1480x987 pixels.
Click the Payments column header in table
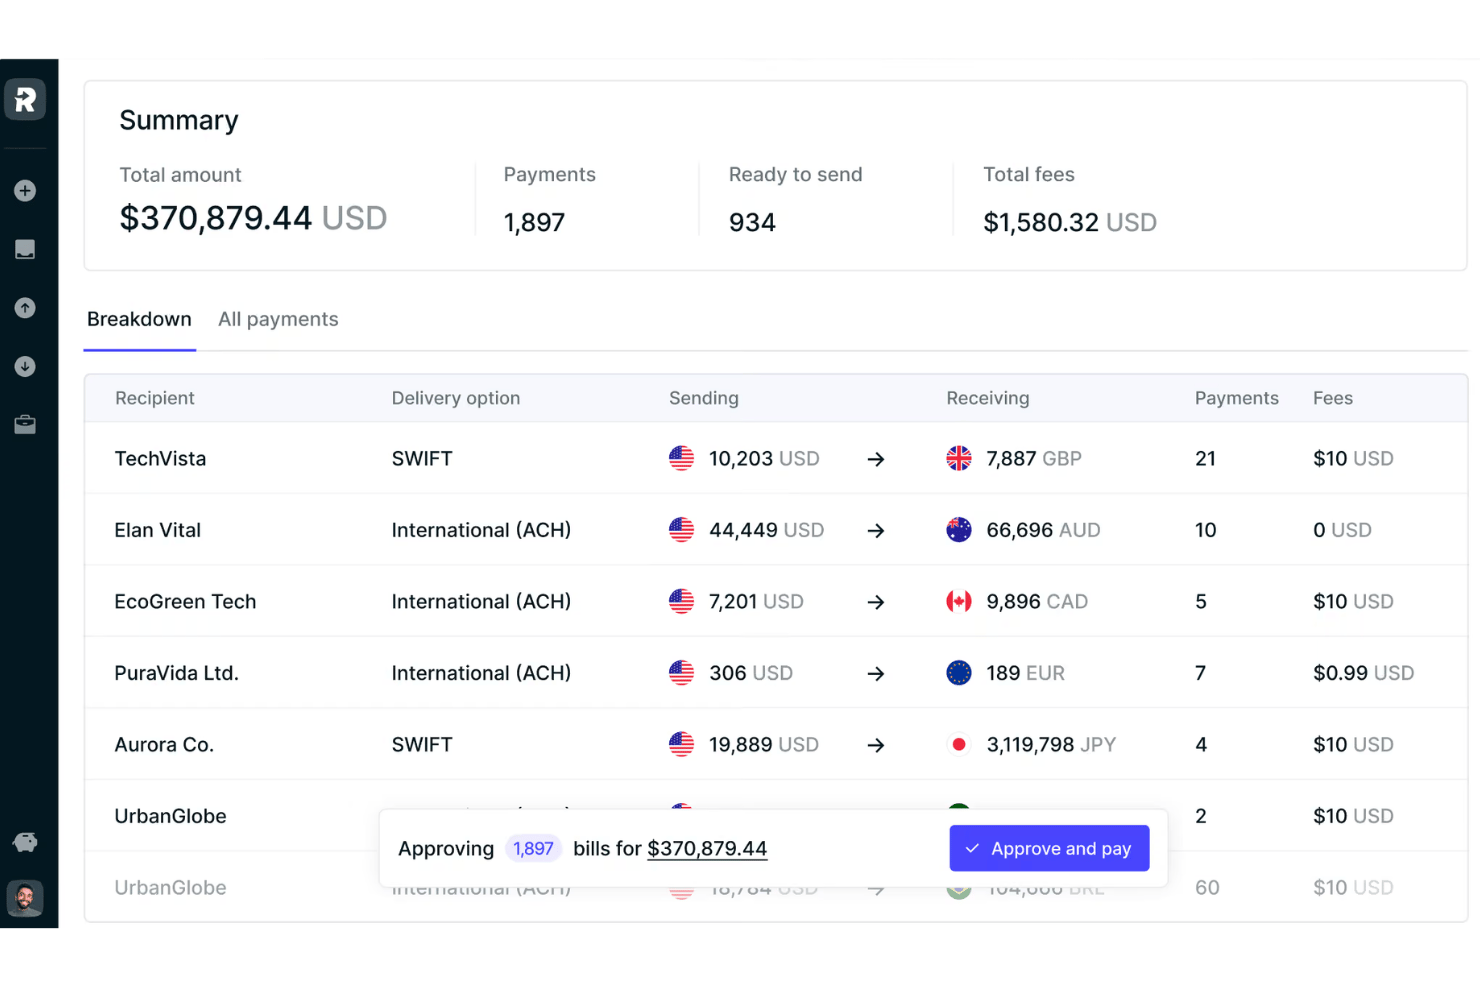click(1237, 398)
